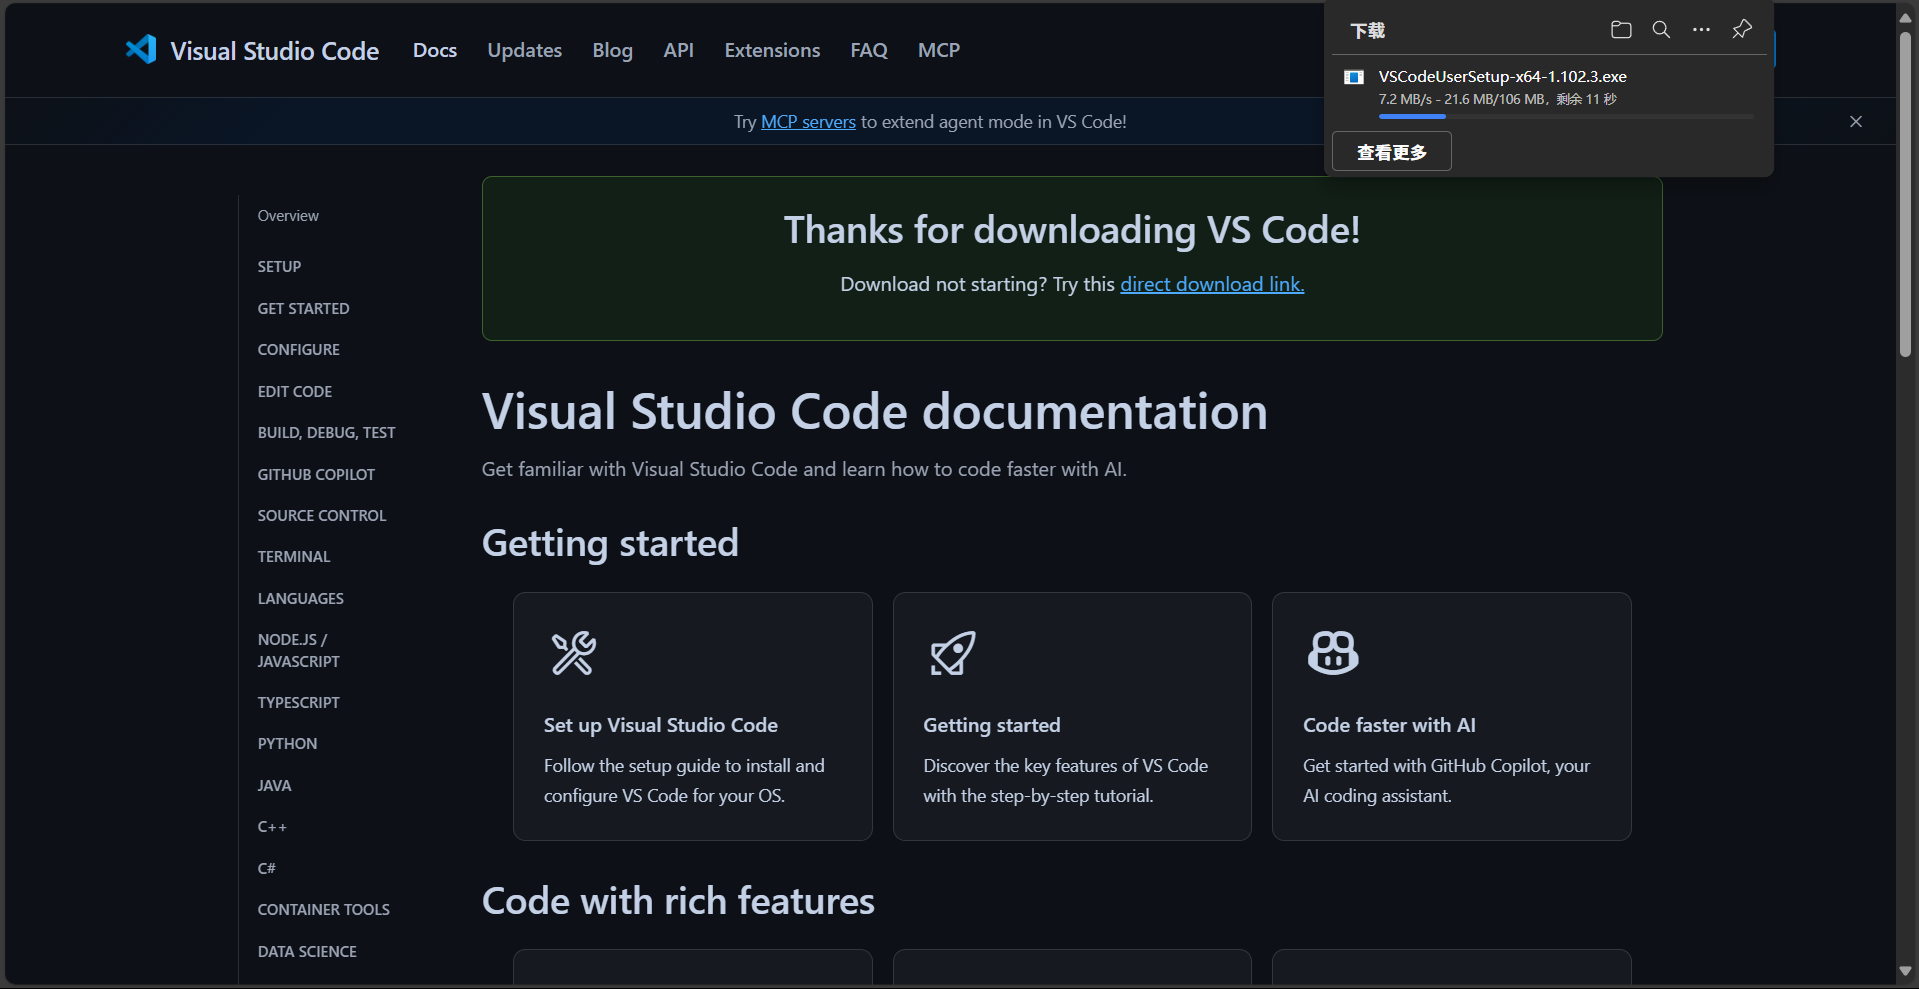Click the download progress bar
Viewport: 1919px width, 989px height.
[1565, 117]
